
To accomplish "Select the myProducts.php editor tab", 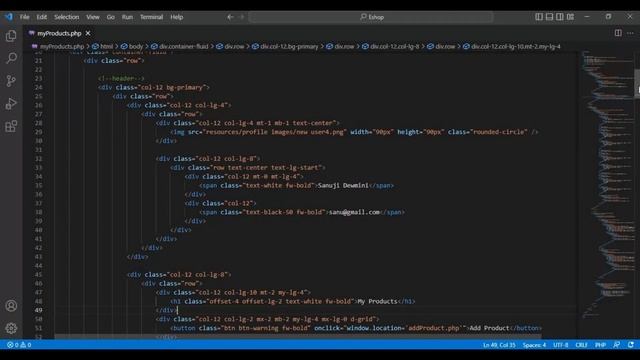I will click(x=59, y=33).
